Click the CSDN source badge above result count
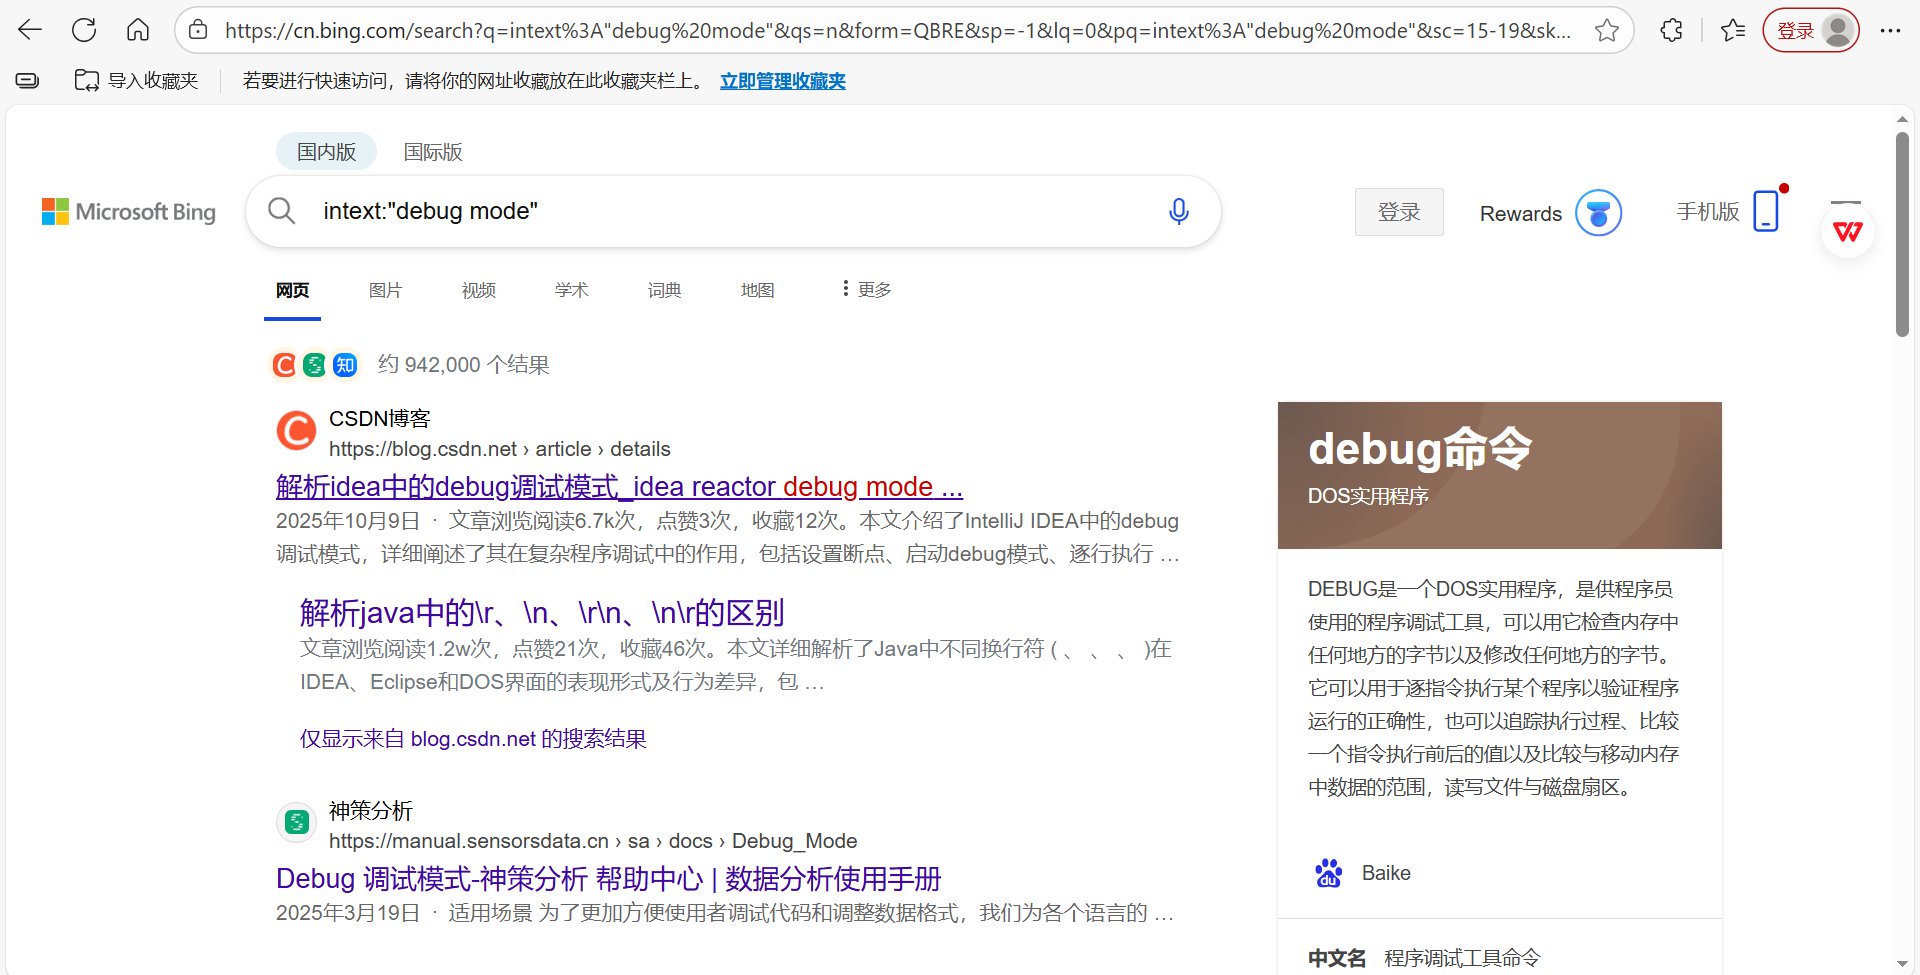This screenshot has width=1920, height=975. 283,365
